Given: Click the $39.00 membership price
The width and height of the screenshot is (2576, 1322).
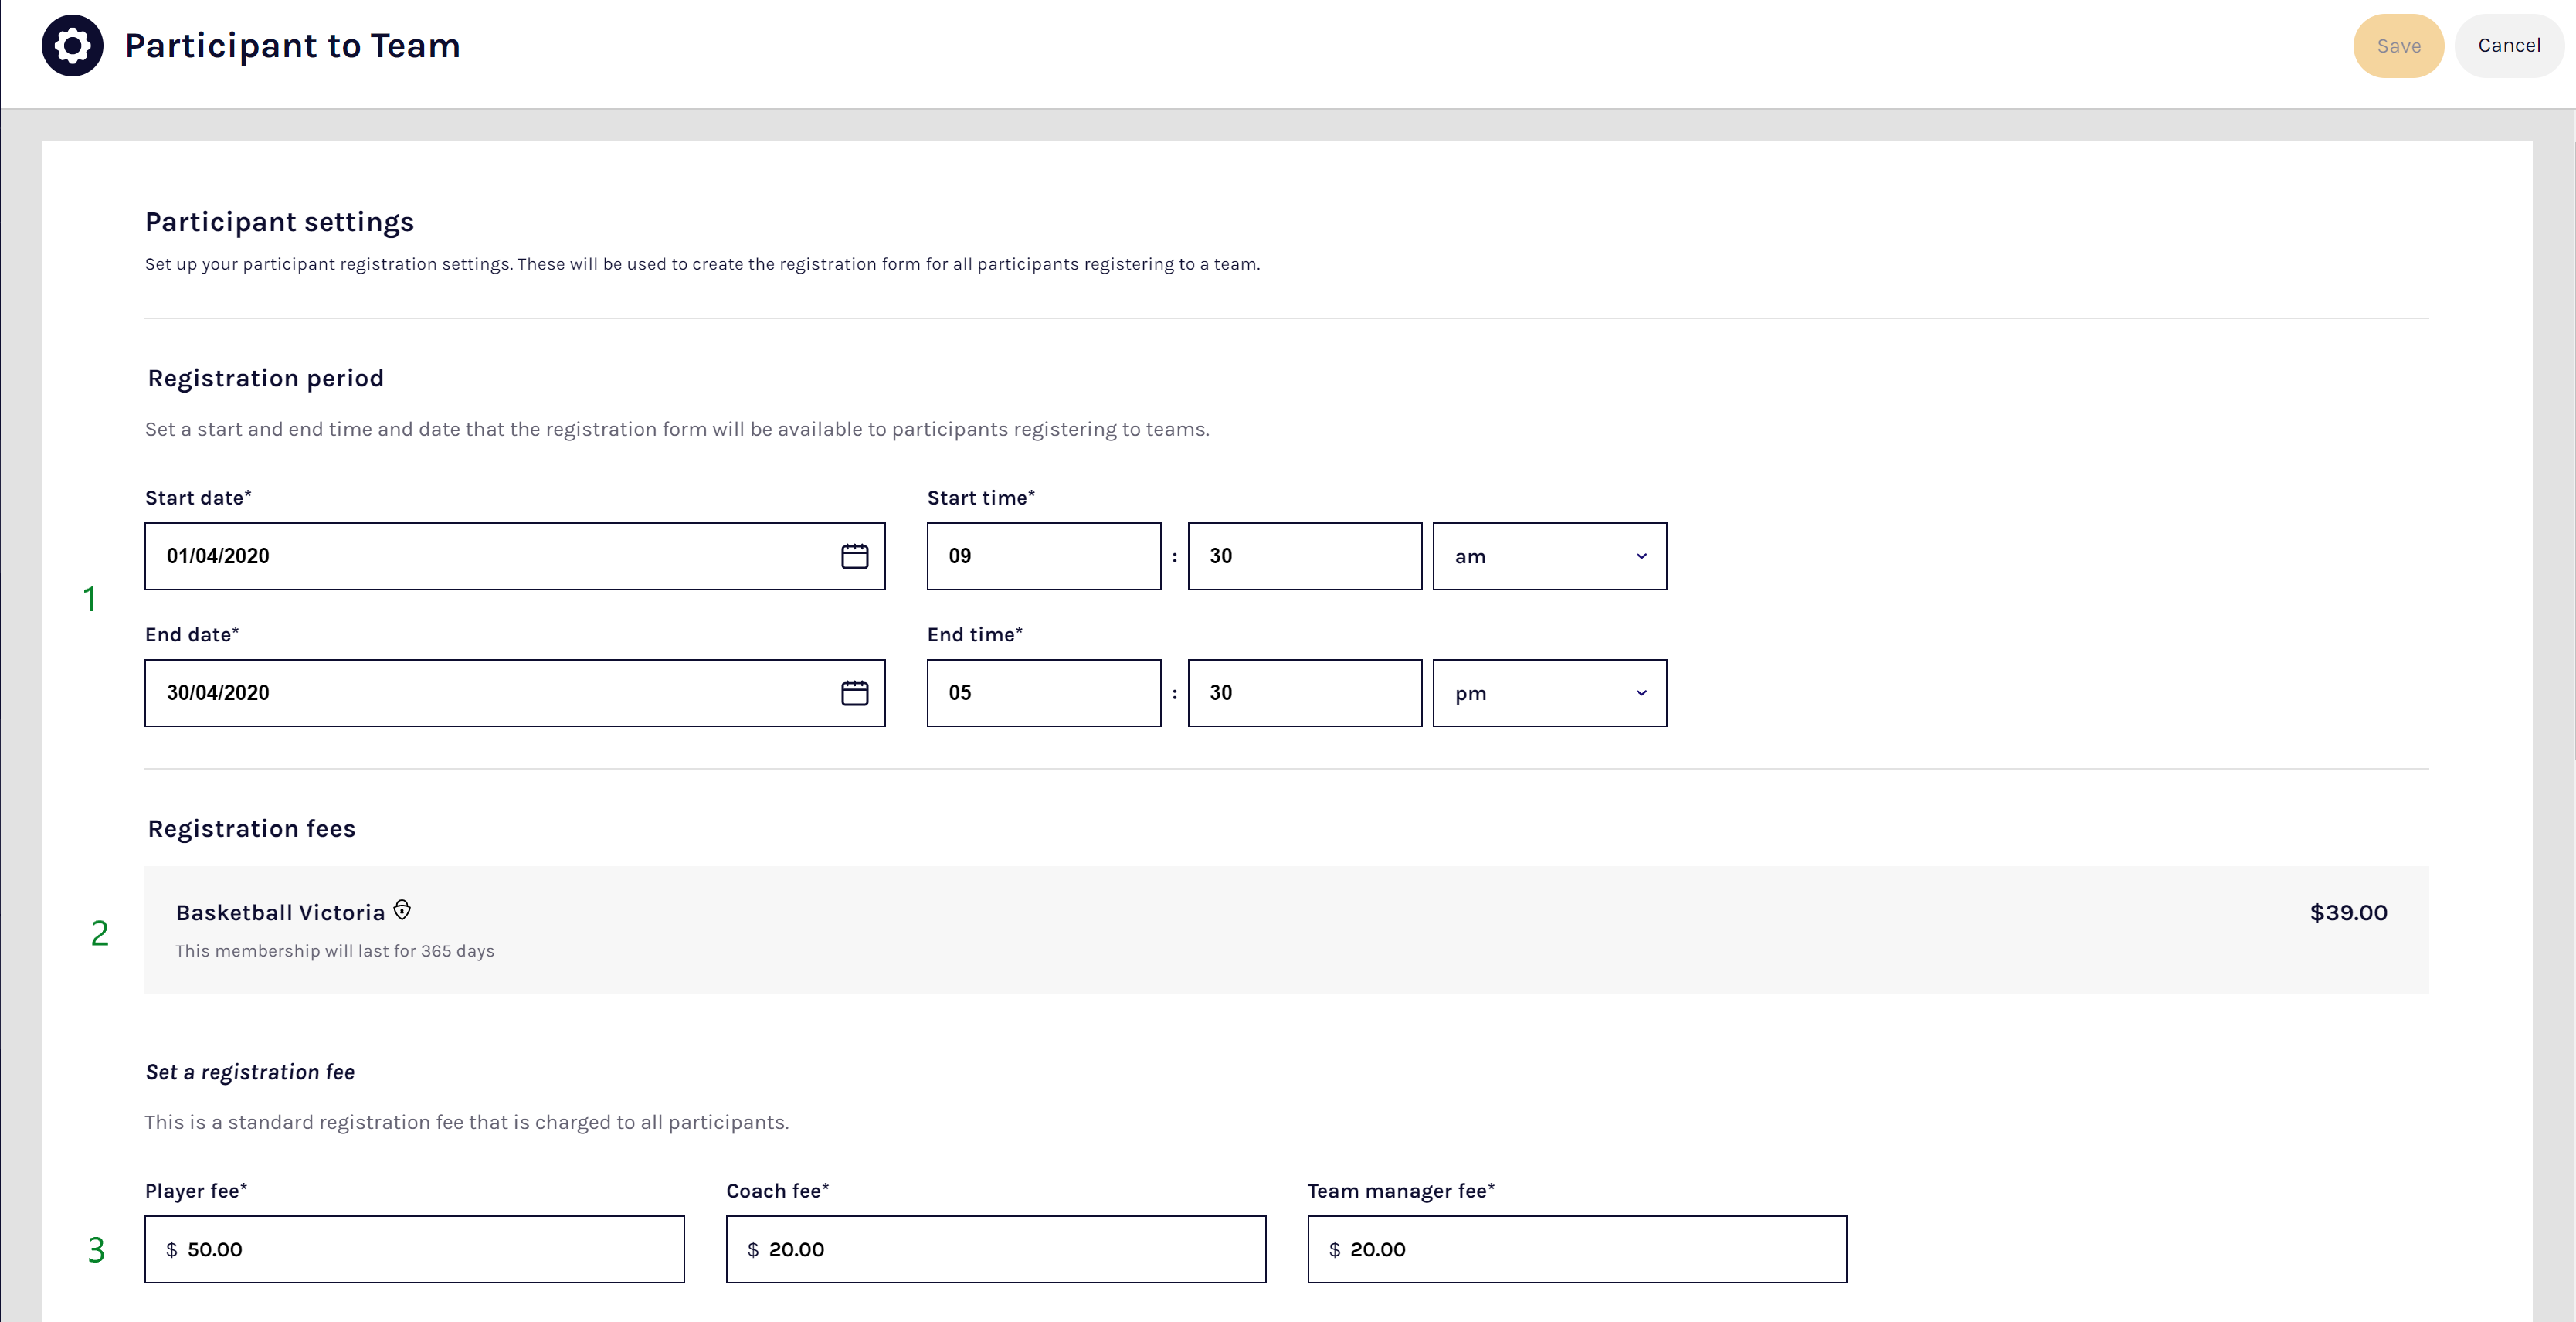Looking at the screenshot, I should point(2347,913).
